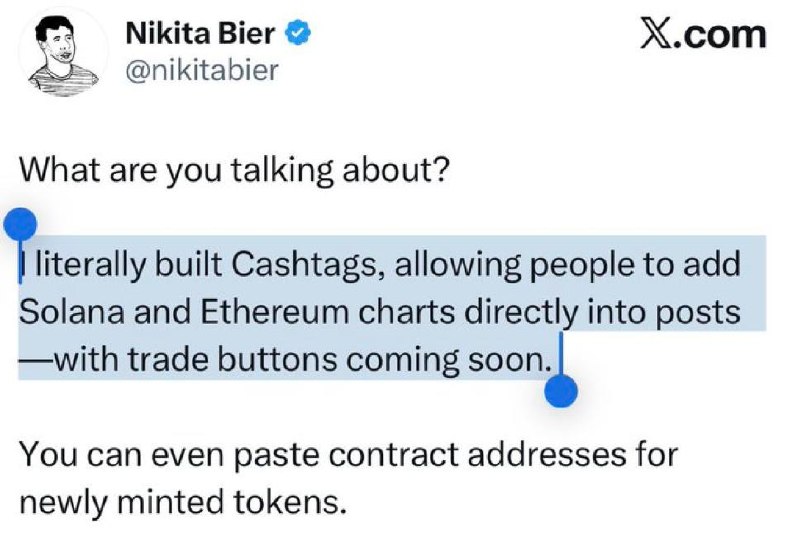Grab the selection end handle after 'soon.'
Viewport: 800px width, 538px height.
561,391
